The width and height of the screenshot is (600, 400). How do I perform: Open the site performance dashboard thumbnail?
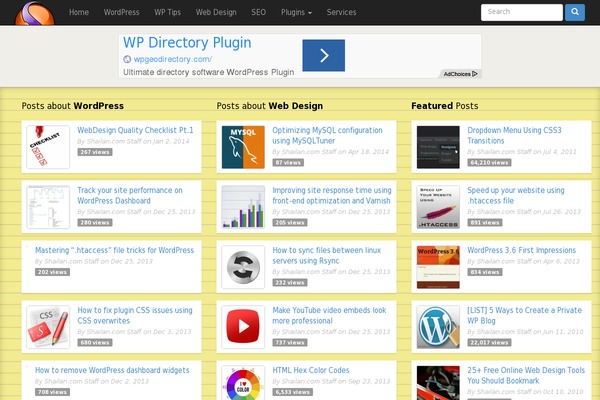(x=48, y=207)
